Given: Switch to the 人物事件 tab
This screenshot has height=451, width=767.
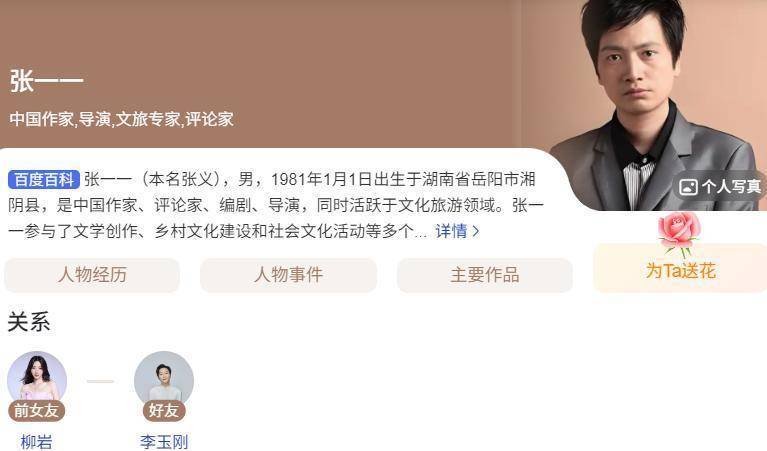Looking at the screenshot, I should click(289, 275).
